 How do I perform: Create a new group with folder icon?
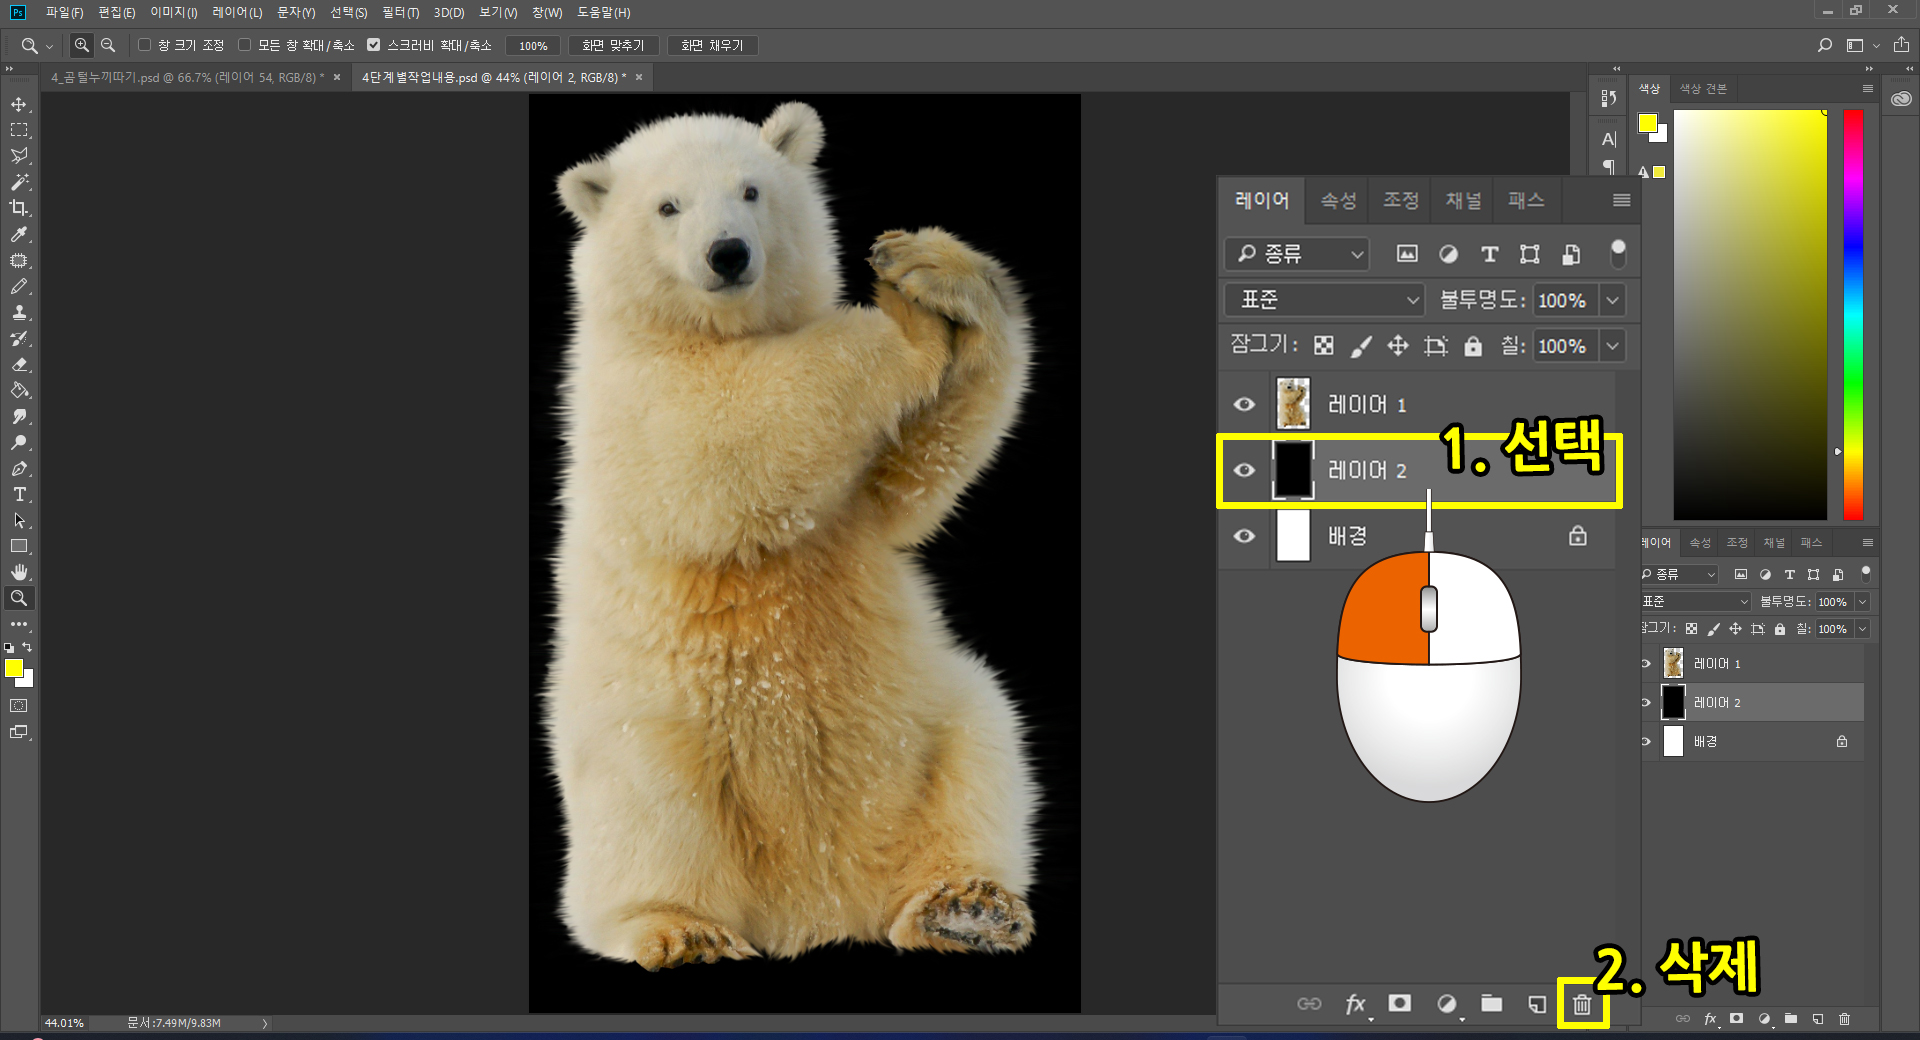pos(1491,1003)
